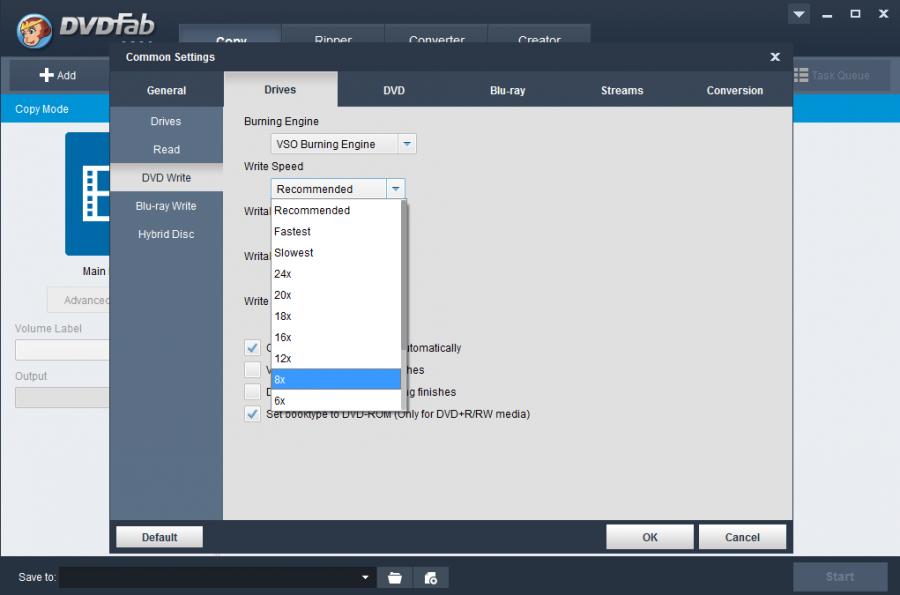Switch to the Streams settings tab
The height and width of the screenshot is (595, 900).
pos(622,90)
